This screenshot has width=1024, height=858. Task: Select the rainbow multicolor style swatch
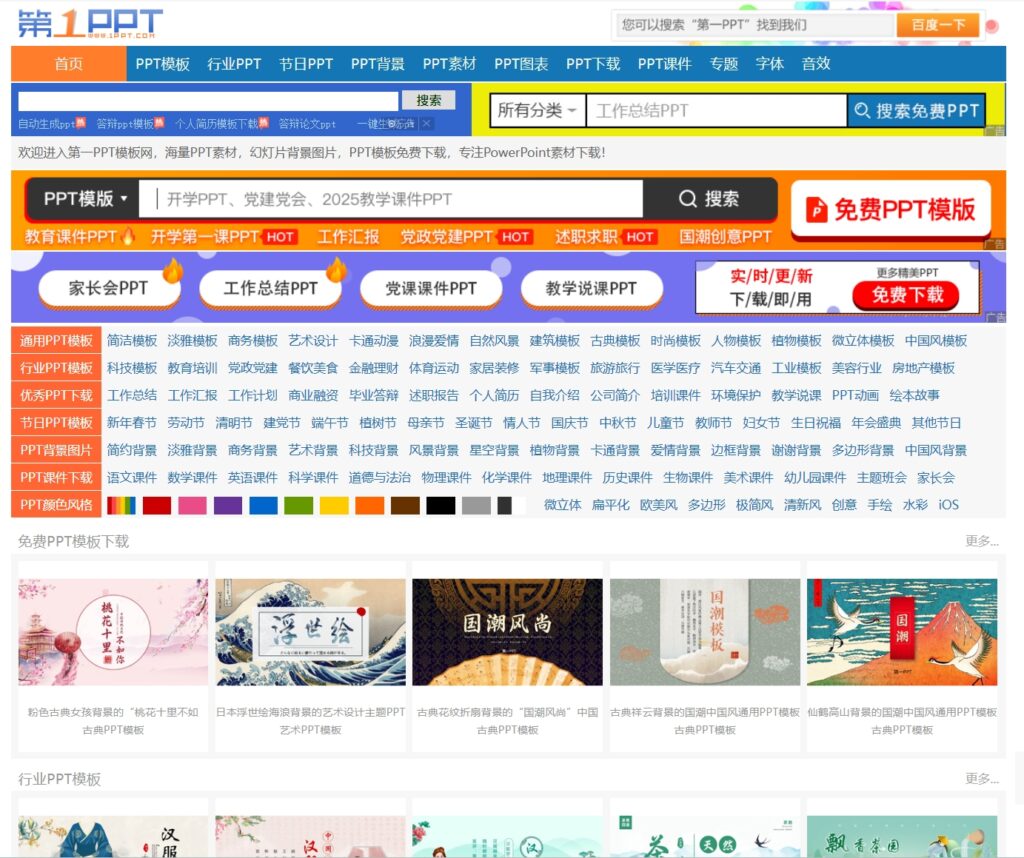(121, 505)
